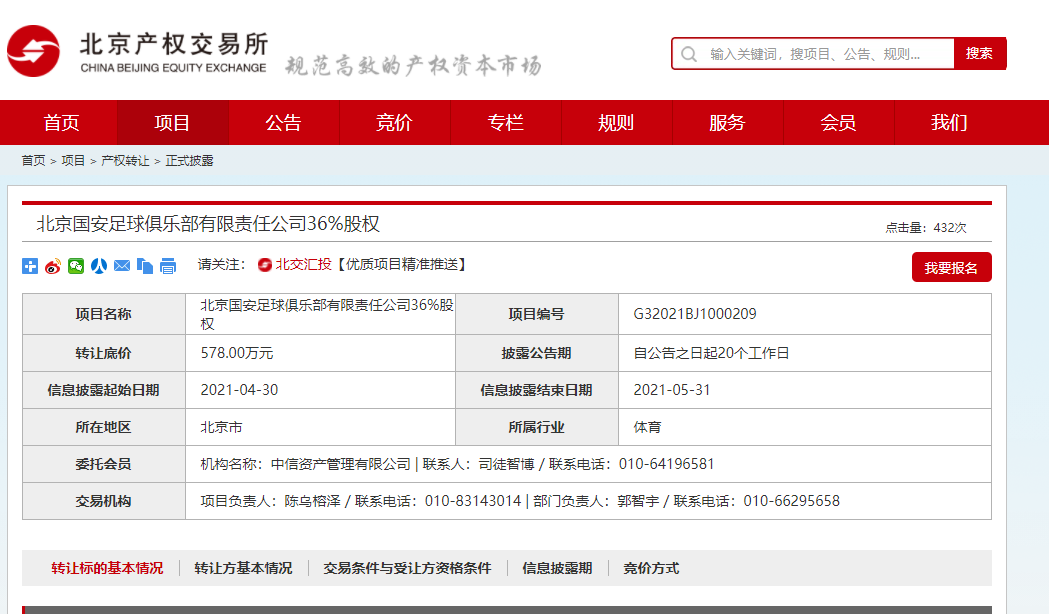
Task: Switch to 转让标的基本情况 tab
Action: pyautogui.click(x=107, y=568)
